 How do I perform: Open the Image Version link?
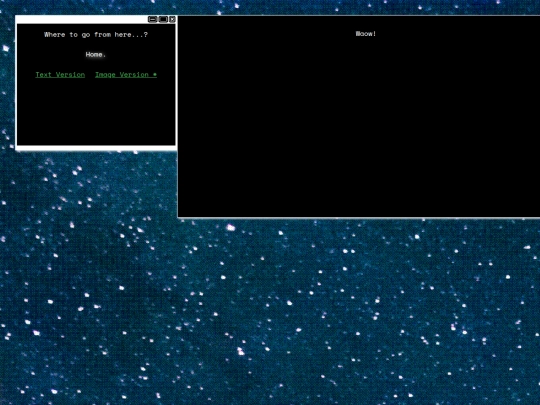click(x=126, y=75)
